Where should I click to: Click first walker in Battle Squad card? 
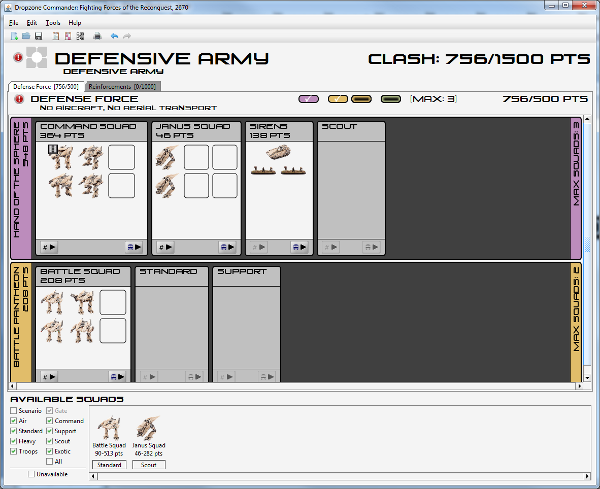pos(52,302)
